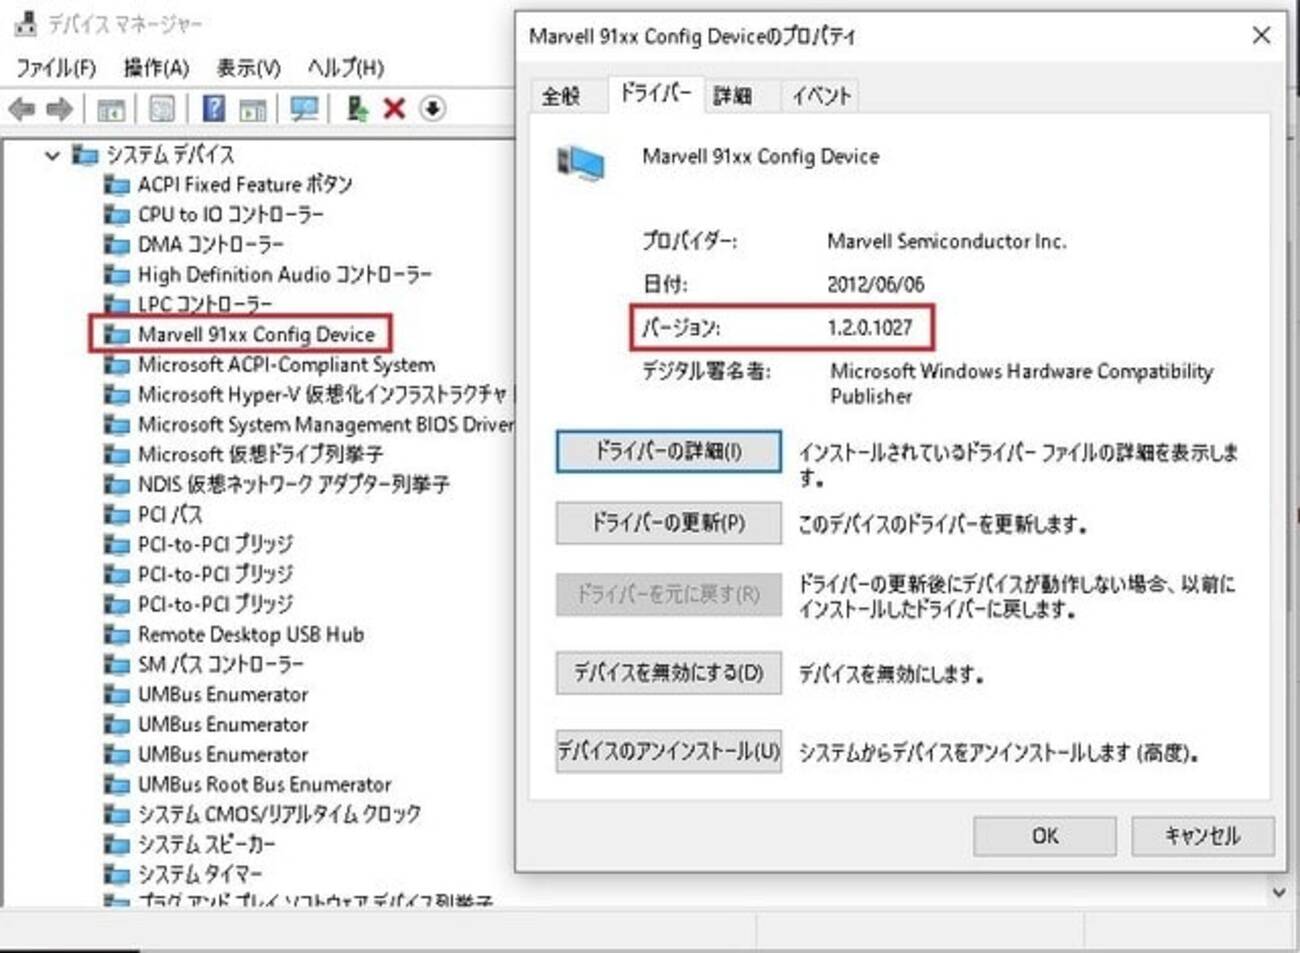1300x953 pixels.
Task: Select High Definition Audio コントローラー device
Action: click(x=269, y=275)
